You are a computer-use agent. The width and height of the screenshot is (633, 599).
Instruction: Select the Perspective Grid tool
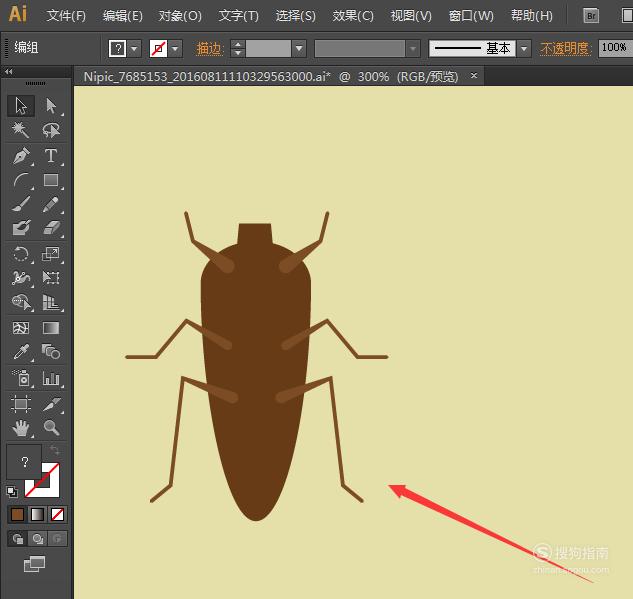tap(51, 302)
